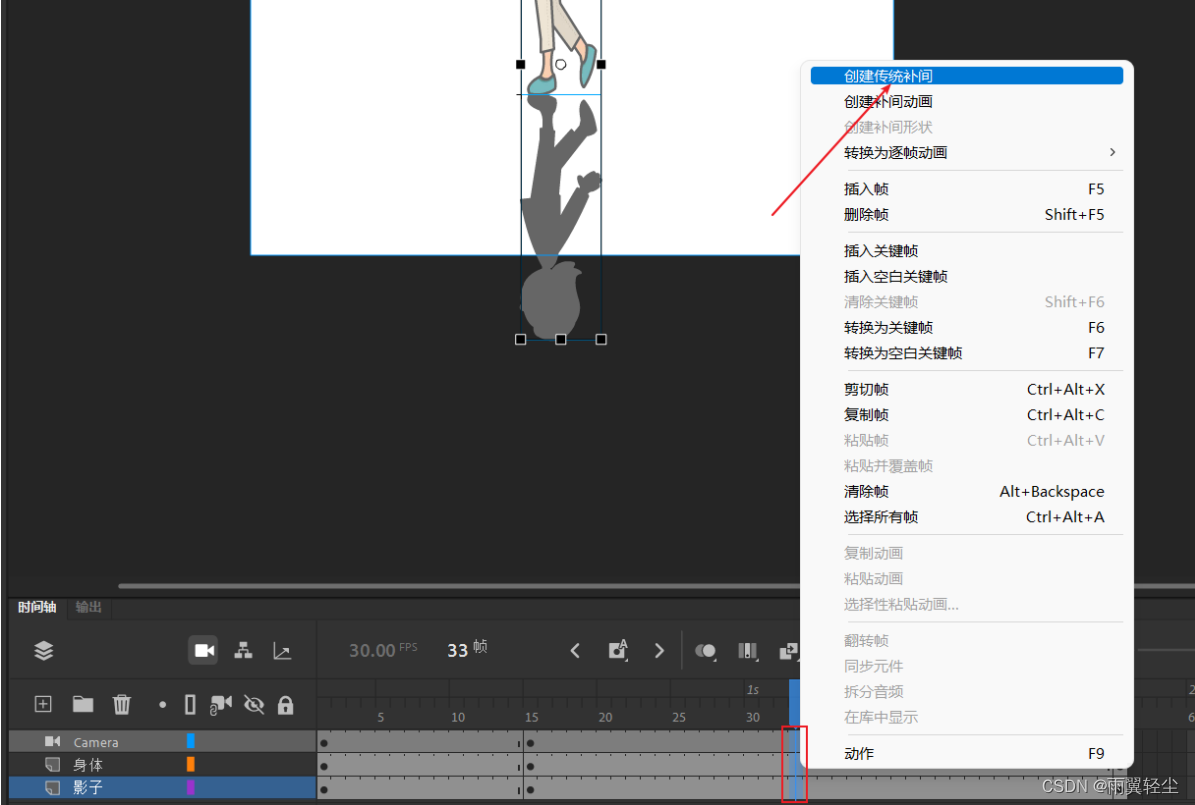The height and width of the screenshot is (805, 1195).
Task: Toggle the camera tool in the timeline toolbar
Action: [203, 650]
